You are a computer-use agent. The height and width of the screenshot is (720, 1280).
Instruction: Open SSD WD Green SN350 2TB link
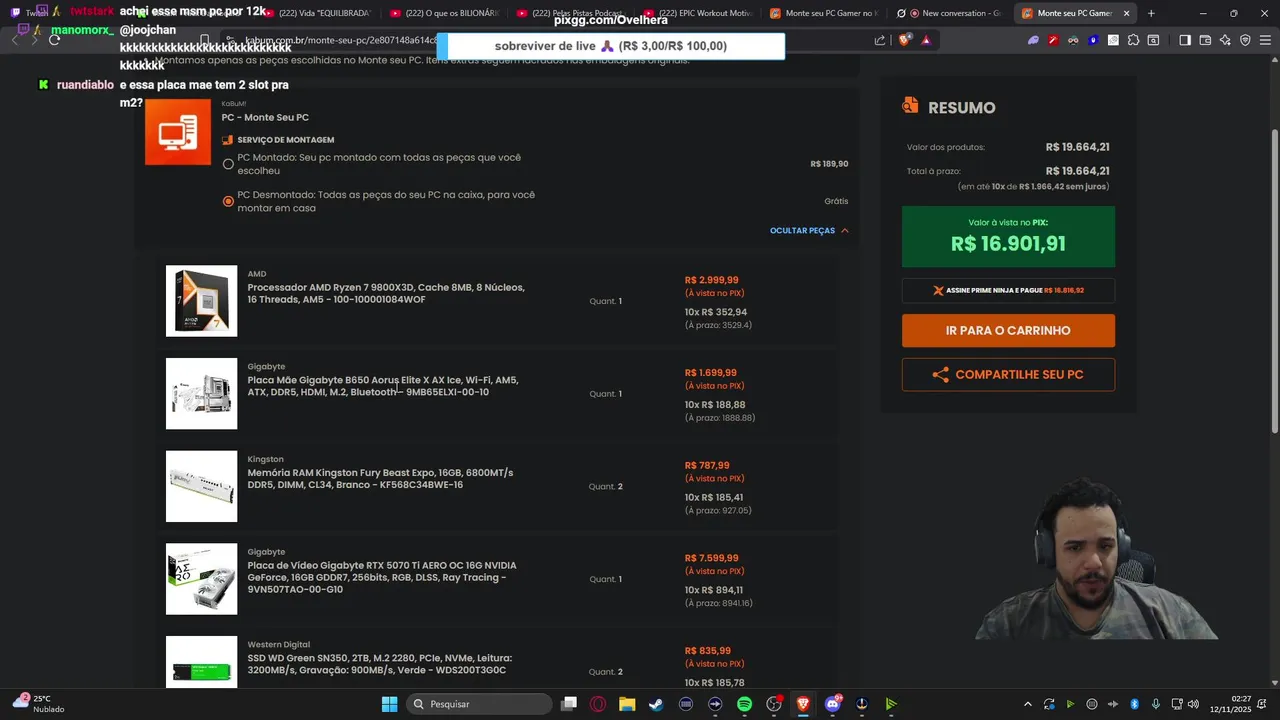[x=380, y=664]
